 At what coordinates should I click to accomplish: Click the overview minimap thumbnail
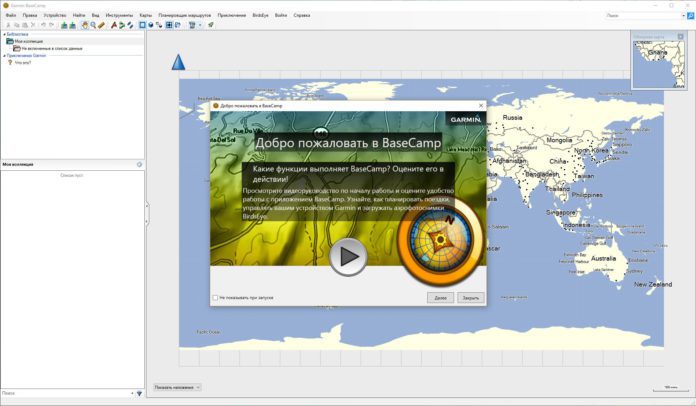(x=659, y=64)
